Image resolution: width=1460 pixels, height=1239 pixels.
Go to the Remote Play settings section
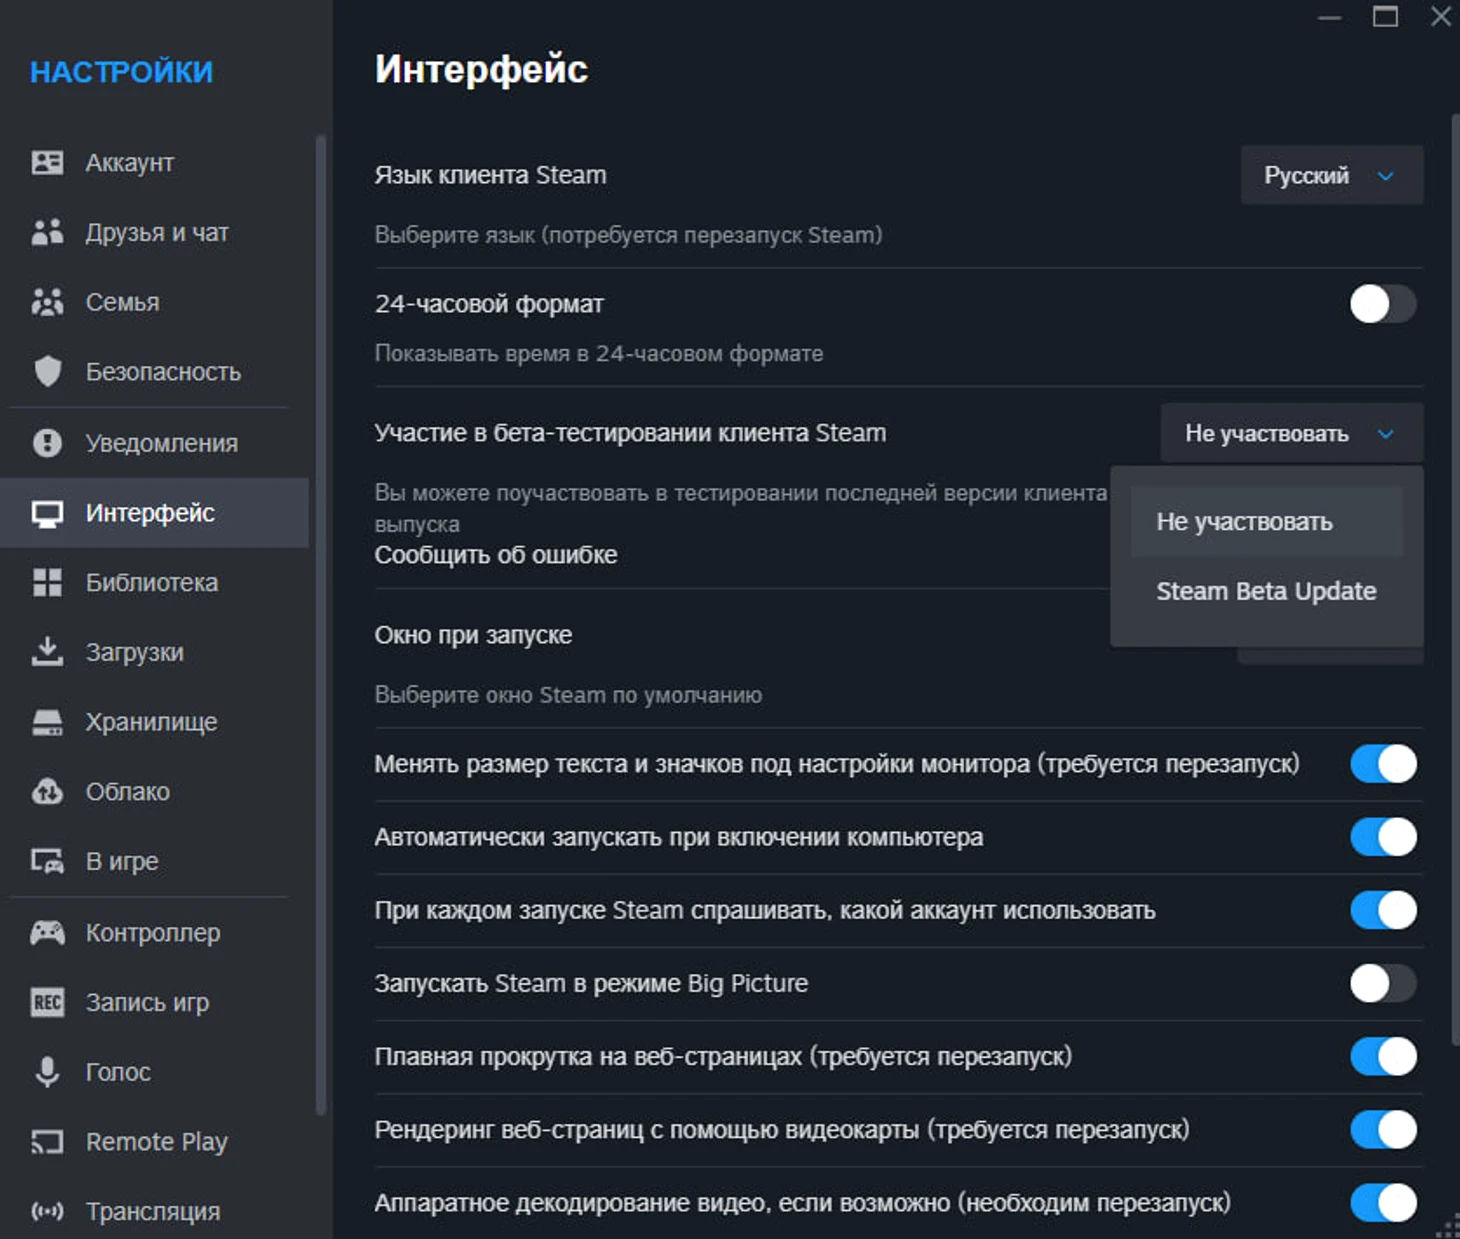(156, 1141)
